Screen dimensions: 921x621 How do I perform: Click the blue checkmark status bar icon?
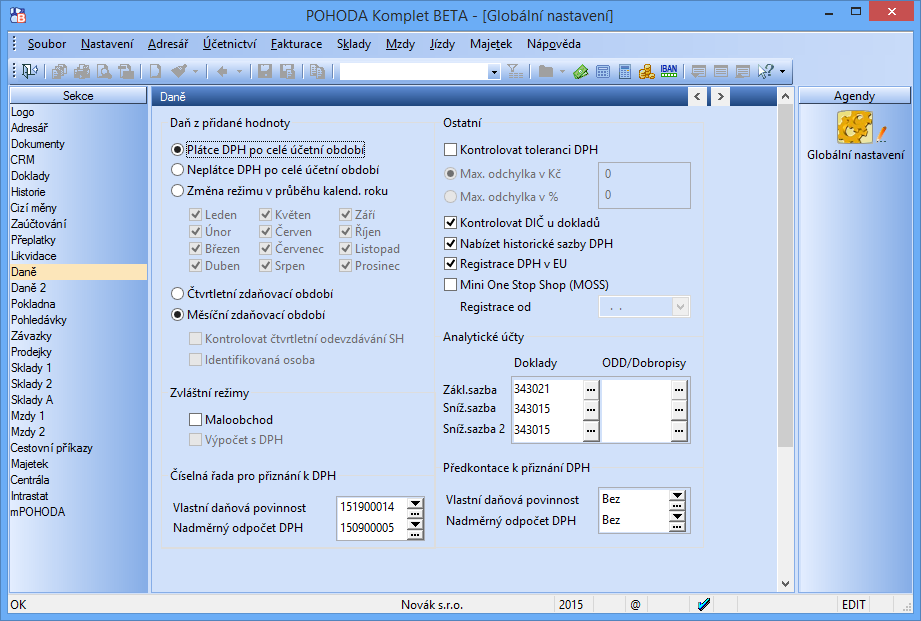click(x=704, y=604)
